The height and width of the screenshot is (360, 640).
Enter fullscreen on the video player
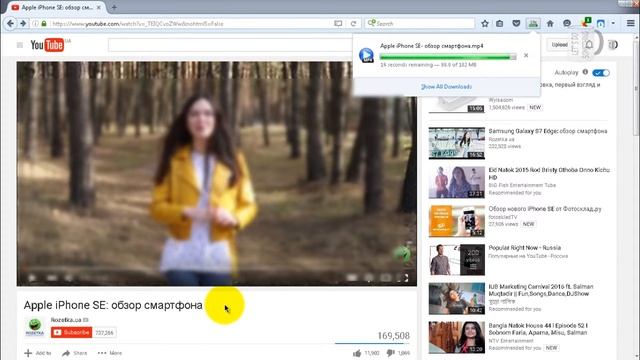point(406,278)
